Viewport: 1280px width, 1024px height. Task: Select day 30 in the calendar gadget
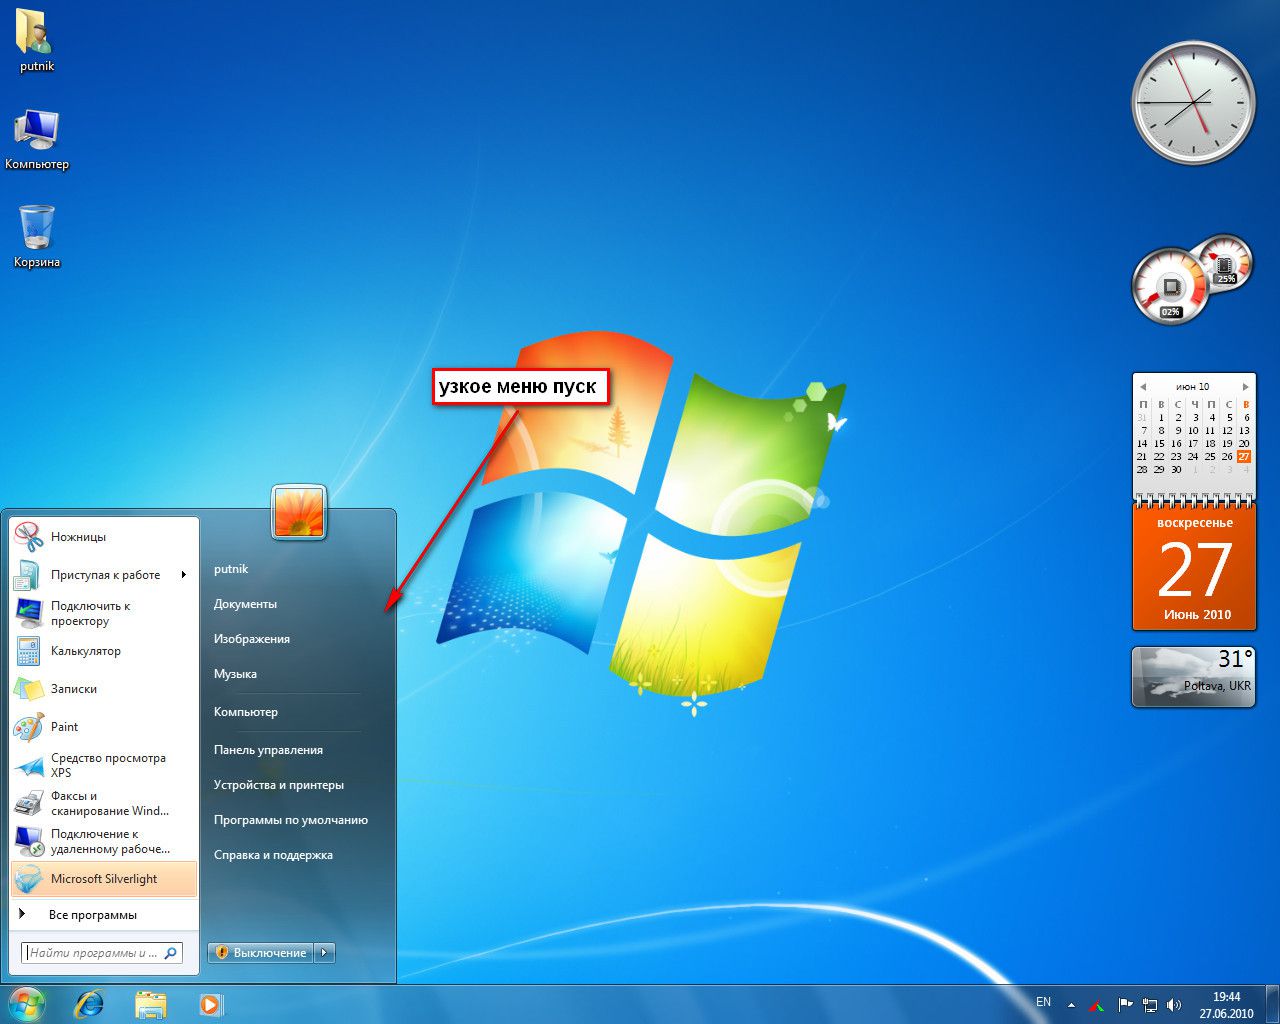point(1176,469)
